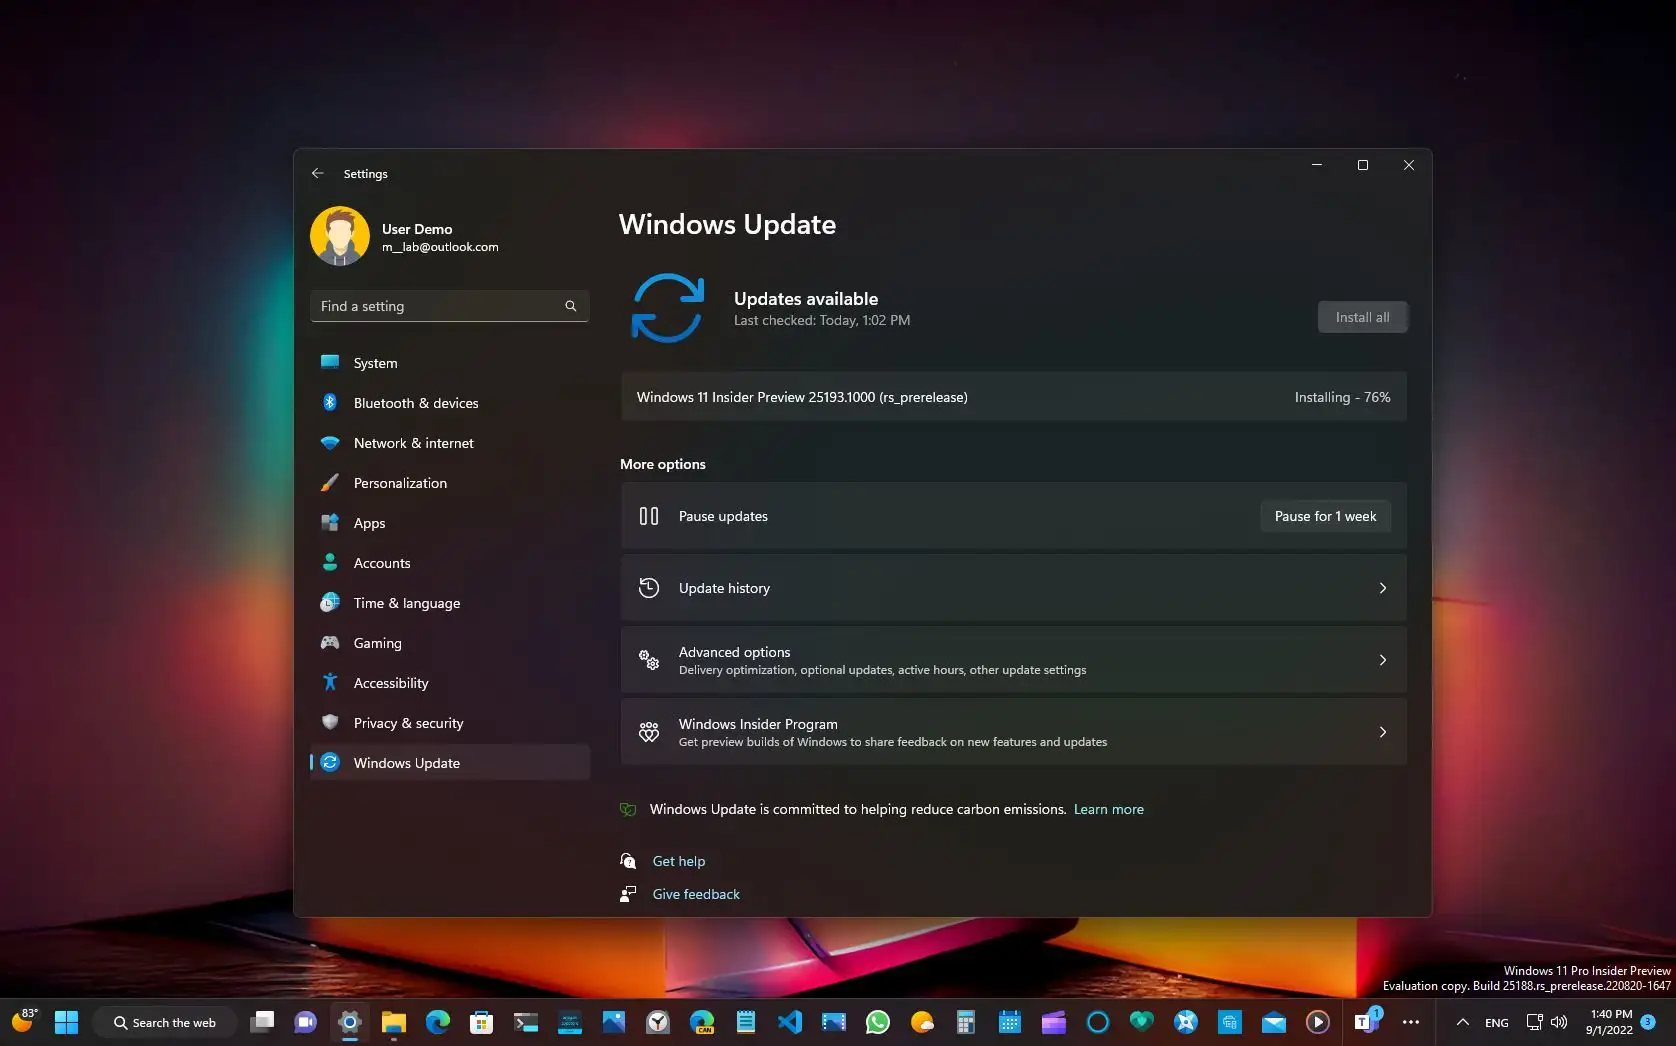
Task: Select Windows Update in sidebar
Action: tap(449, 763)
